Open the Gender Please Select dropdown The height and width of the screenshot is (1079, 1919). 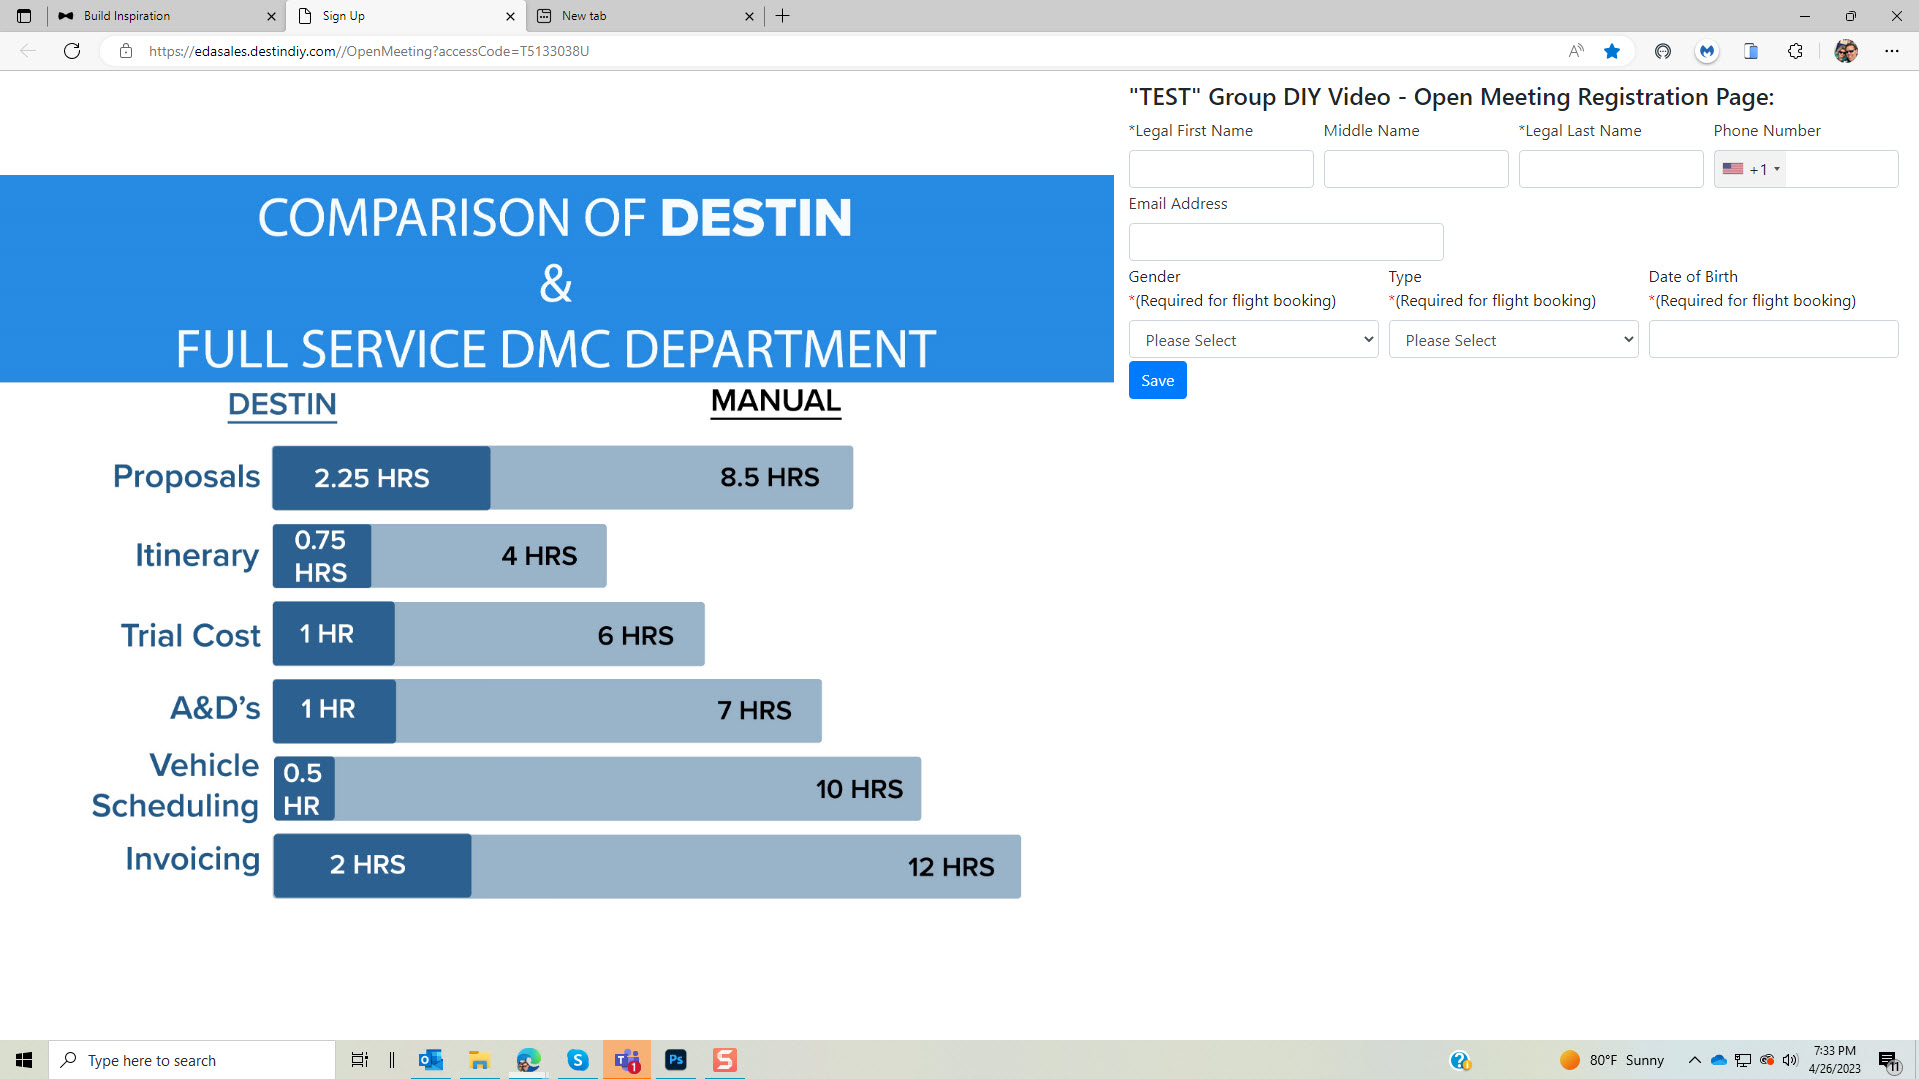click(x=1254, y=340)
